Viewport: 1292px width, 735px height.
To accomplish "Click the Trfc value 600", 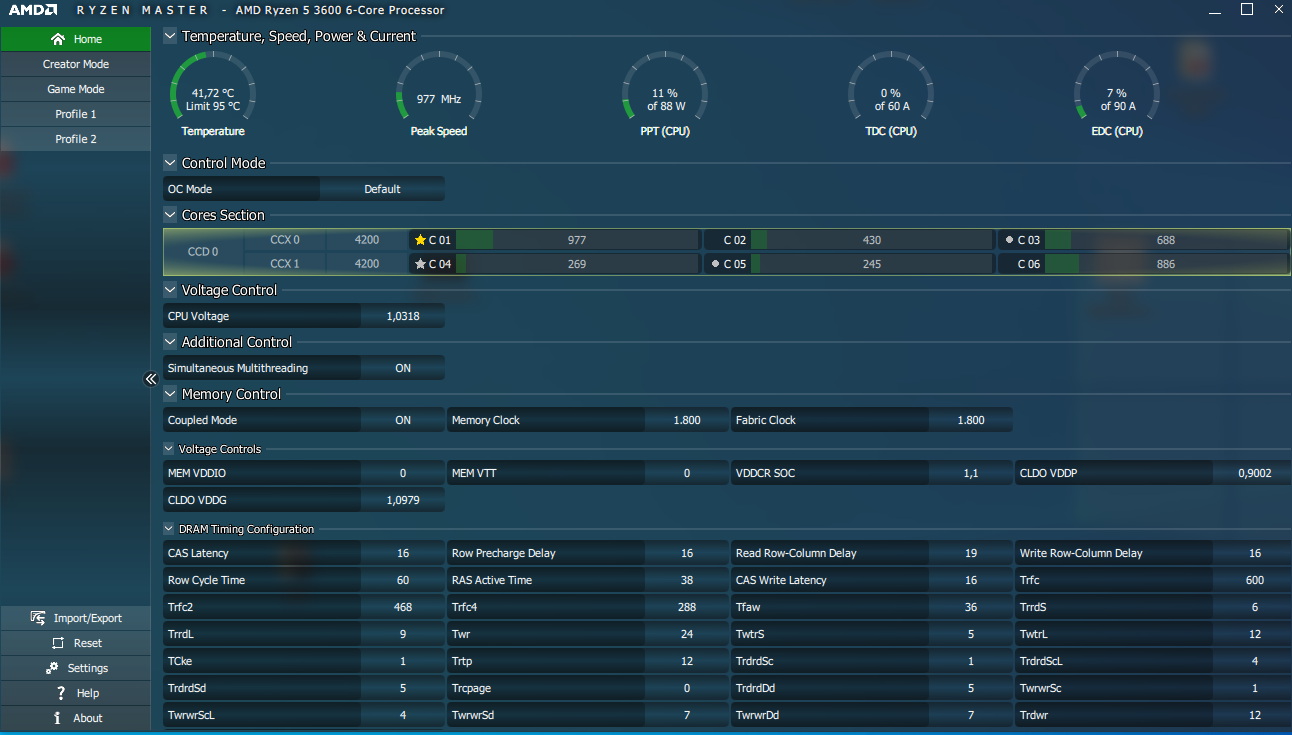I will tap(1255, 580).
